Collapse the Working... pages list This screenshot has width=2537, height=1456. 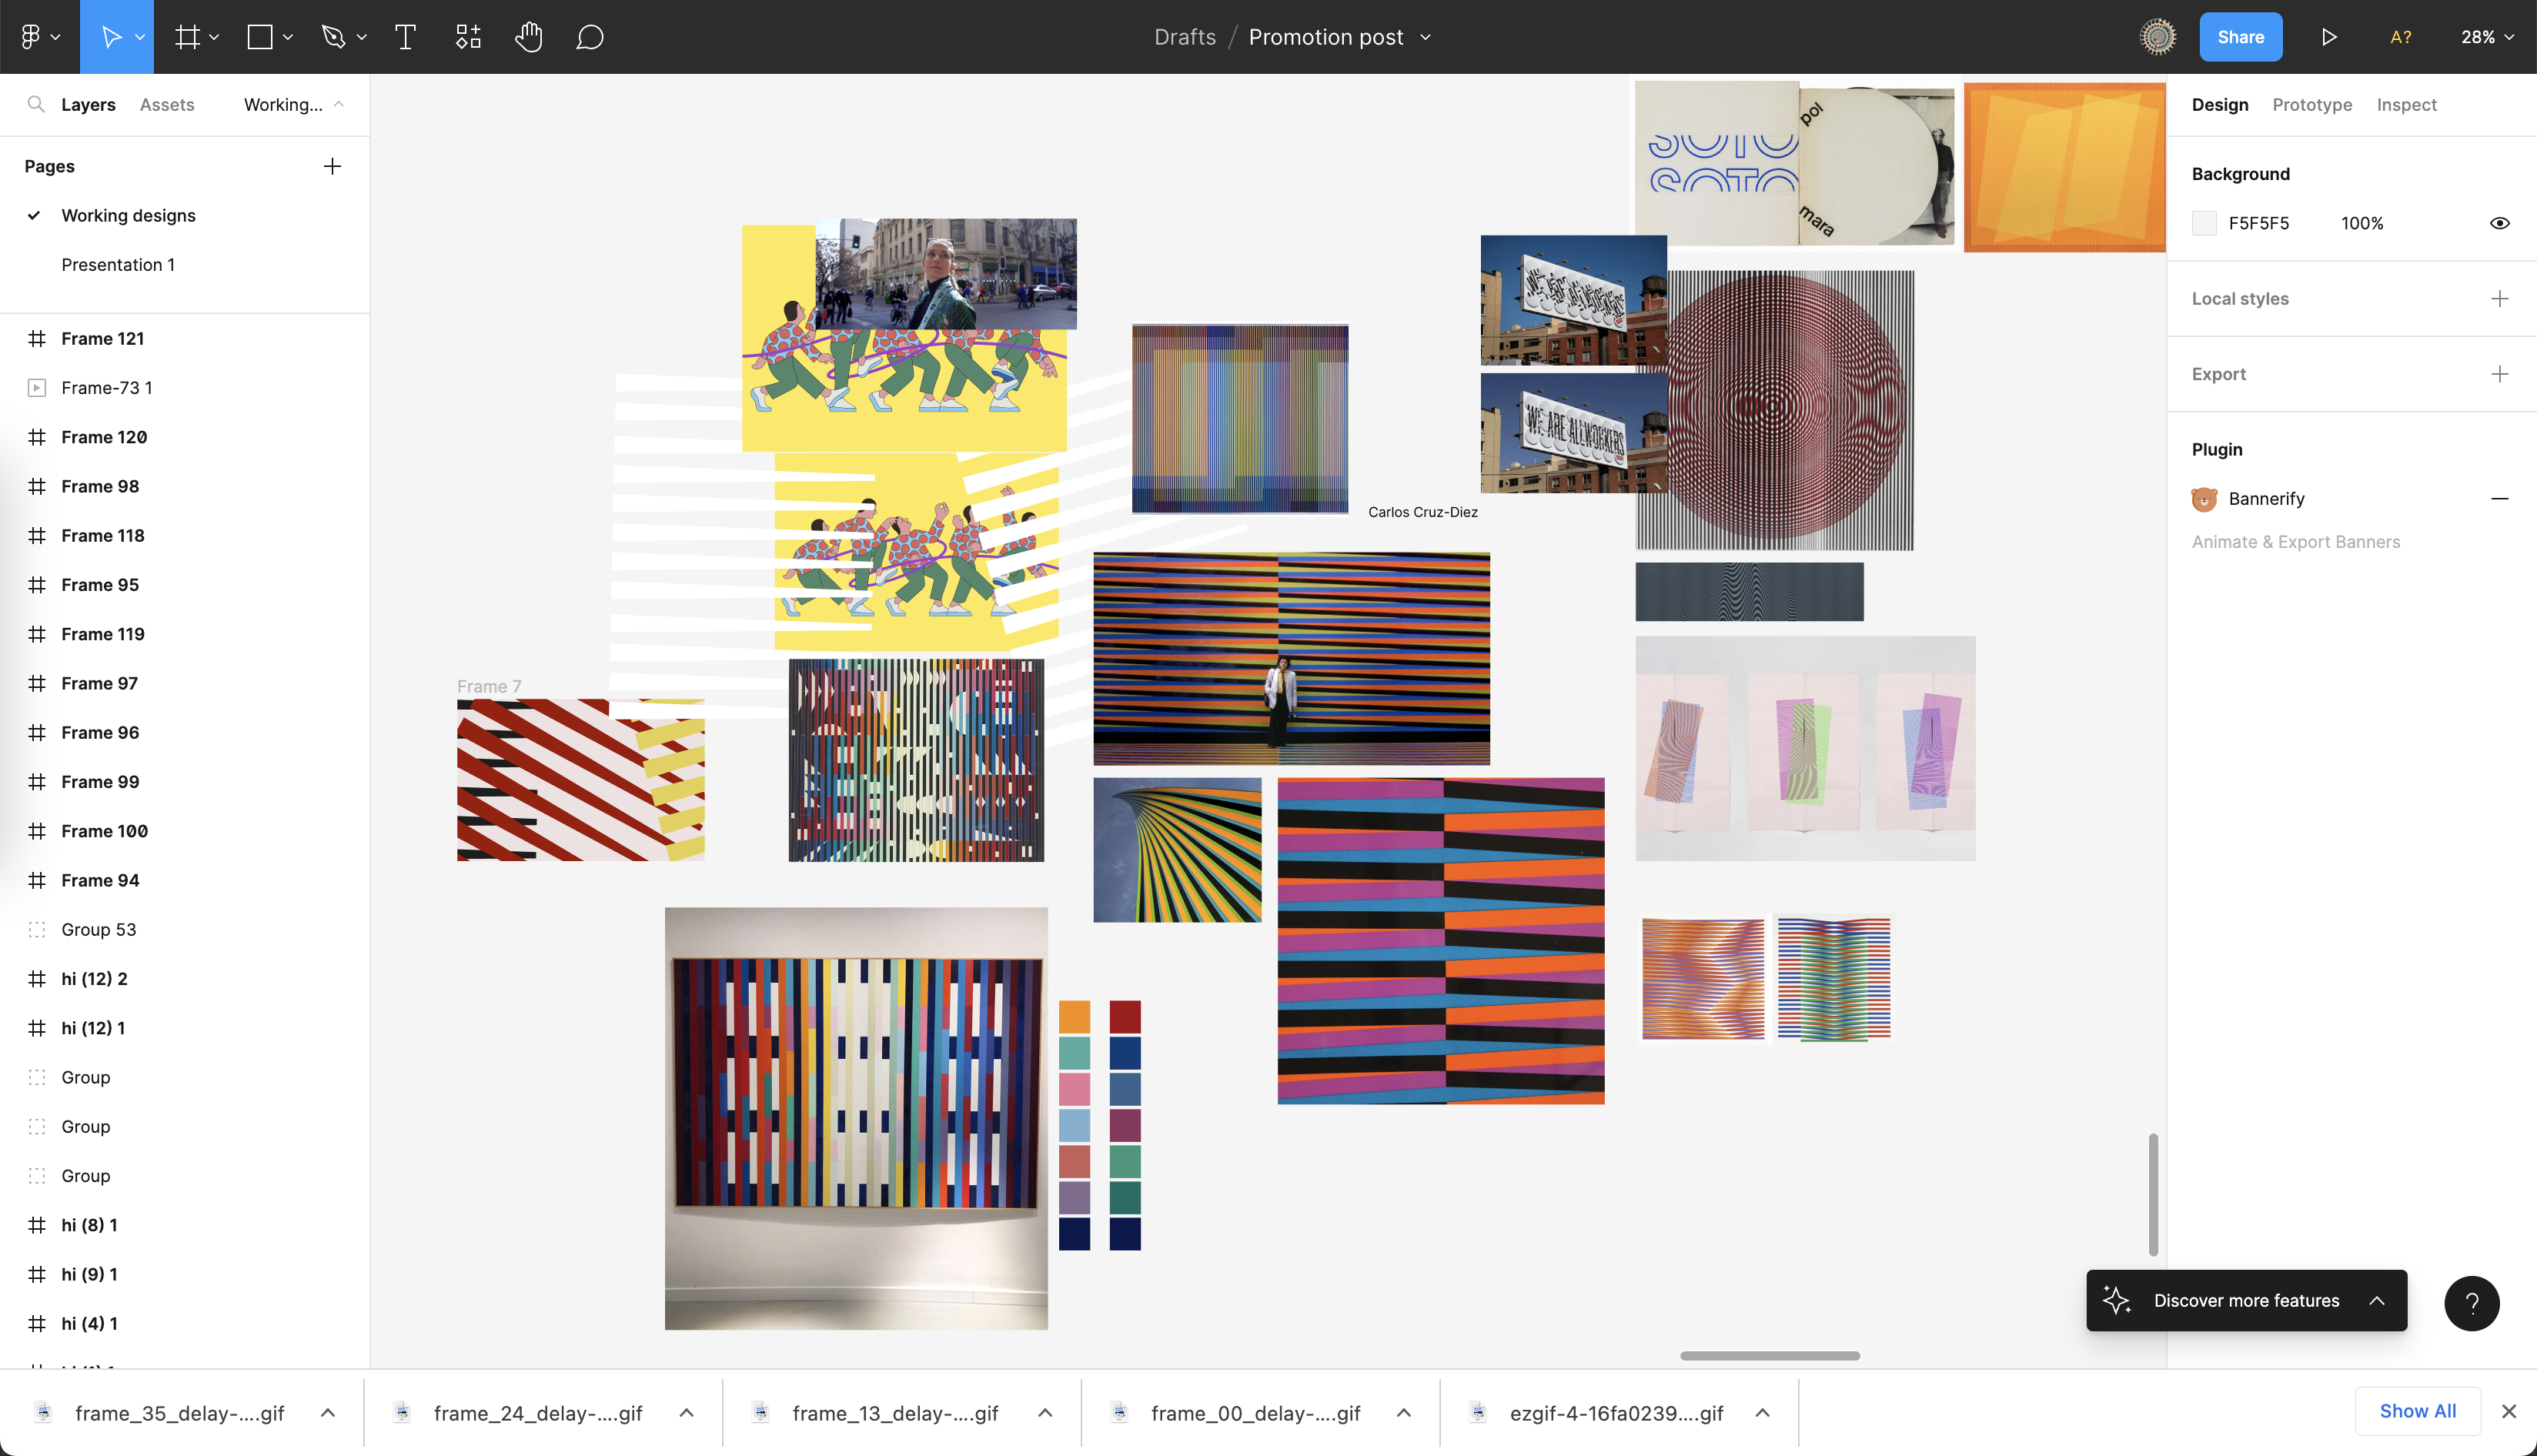pyautogui.click(x=339, y=104)
